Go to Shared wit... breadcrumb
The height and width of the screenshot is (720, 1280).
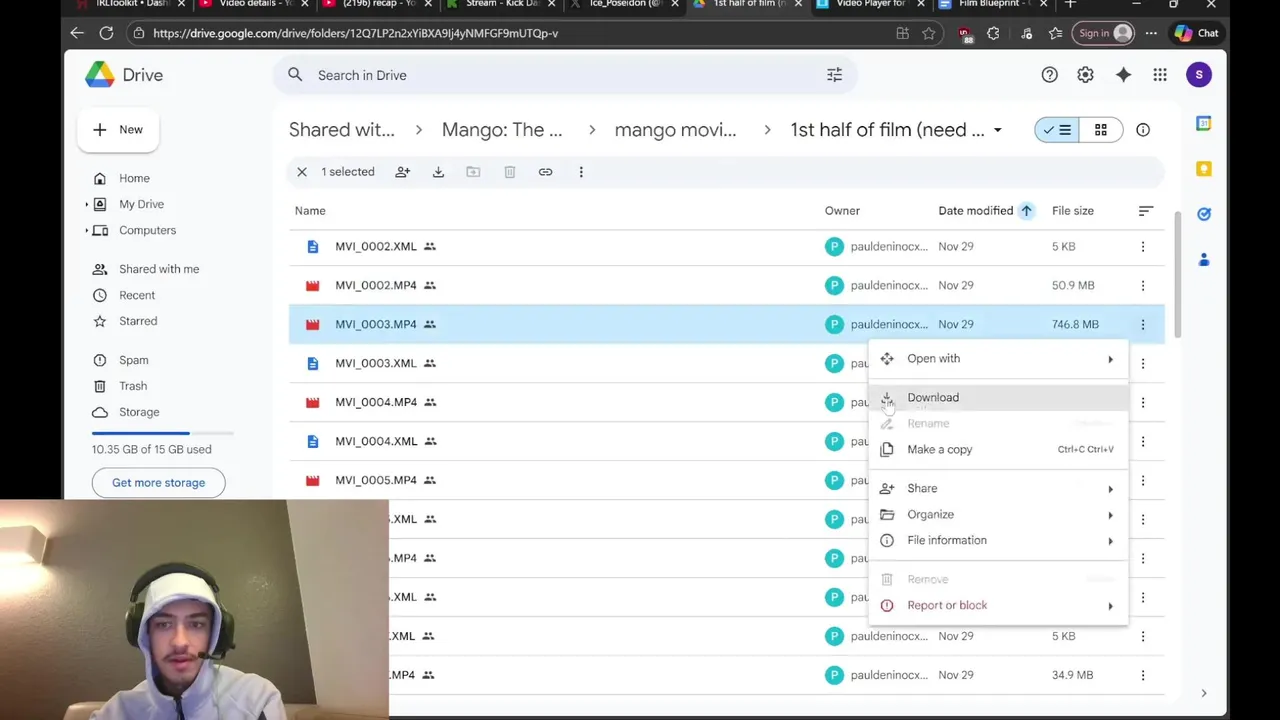[x=342, y=130]
